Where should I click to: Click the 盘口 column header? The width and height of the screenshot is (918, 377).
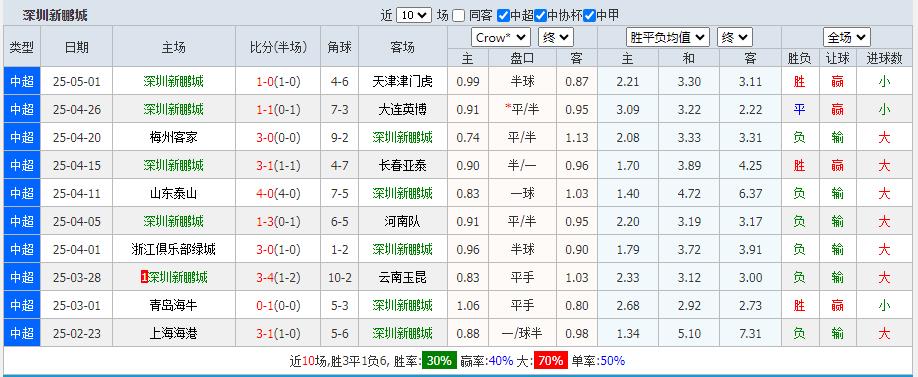[x=522, y=58]
